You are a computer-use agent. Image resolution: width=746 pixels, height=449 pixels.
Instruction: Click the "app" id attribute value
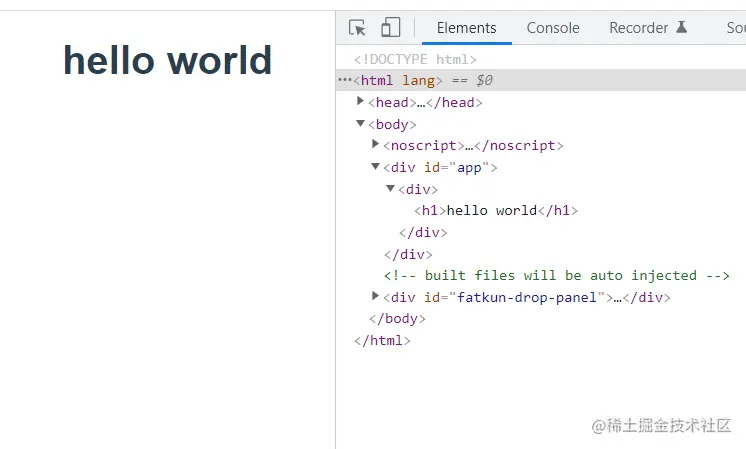click(469, 167)
